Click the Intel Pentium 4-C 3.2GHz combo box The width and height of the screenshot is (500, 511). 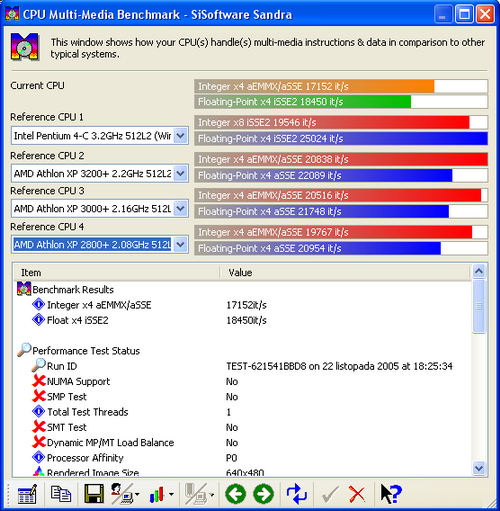[100, 136]
